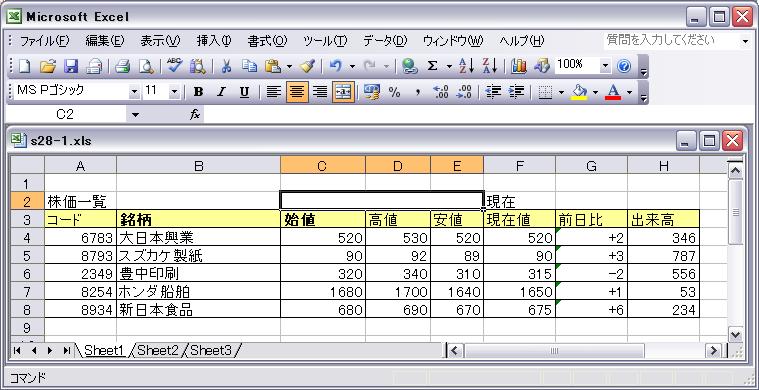Jump to last sheet tab arrow

(x=66, y=350)
